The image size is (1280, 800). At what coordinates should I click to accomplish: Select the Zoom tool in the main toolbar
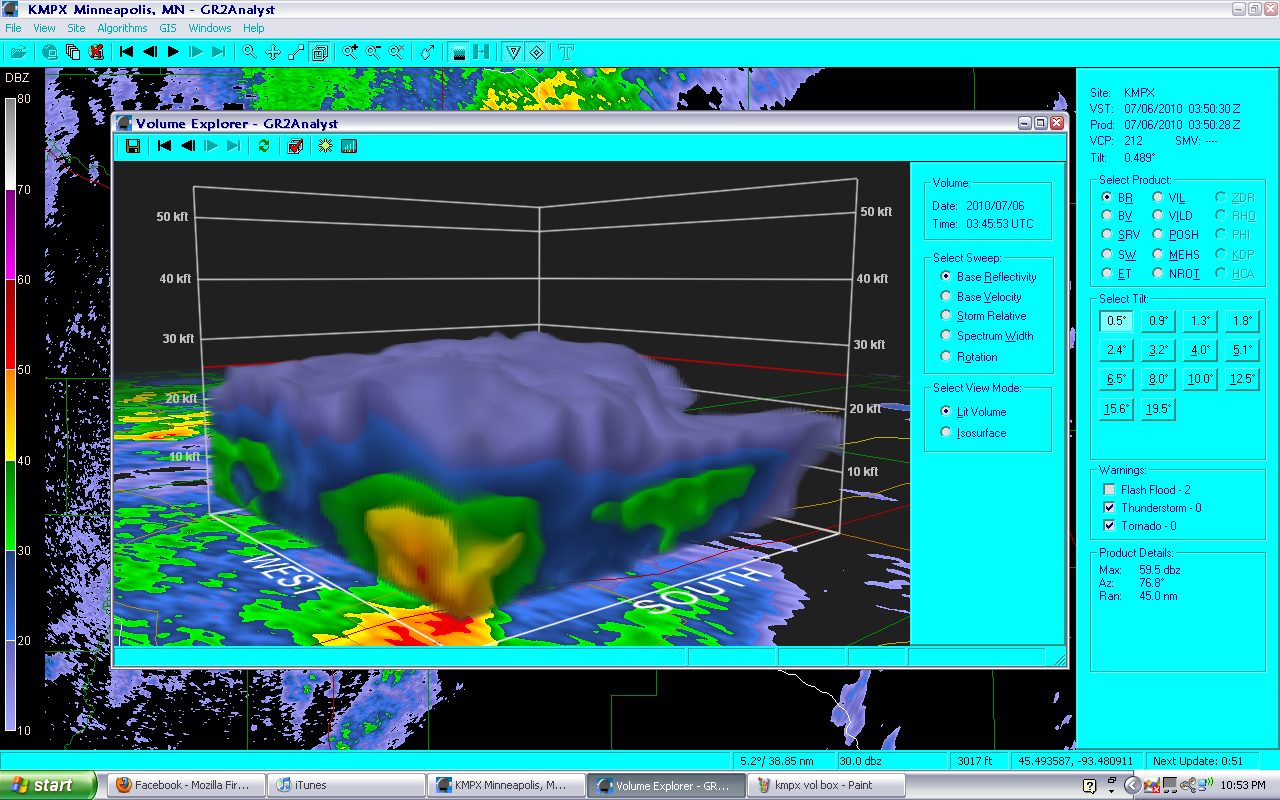[248, 52]
